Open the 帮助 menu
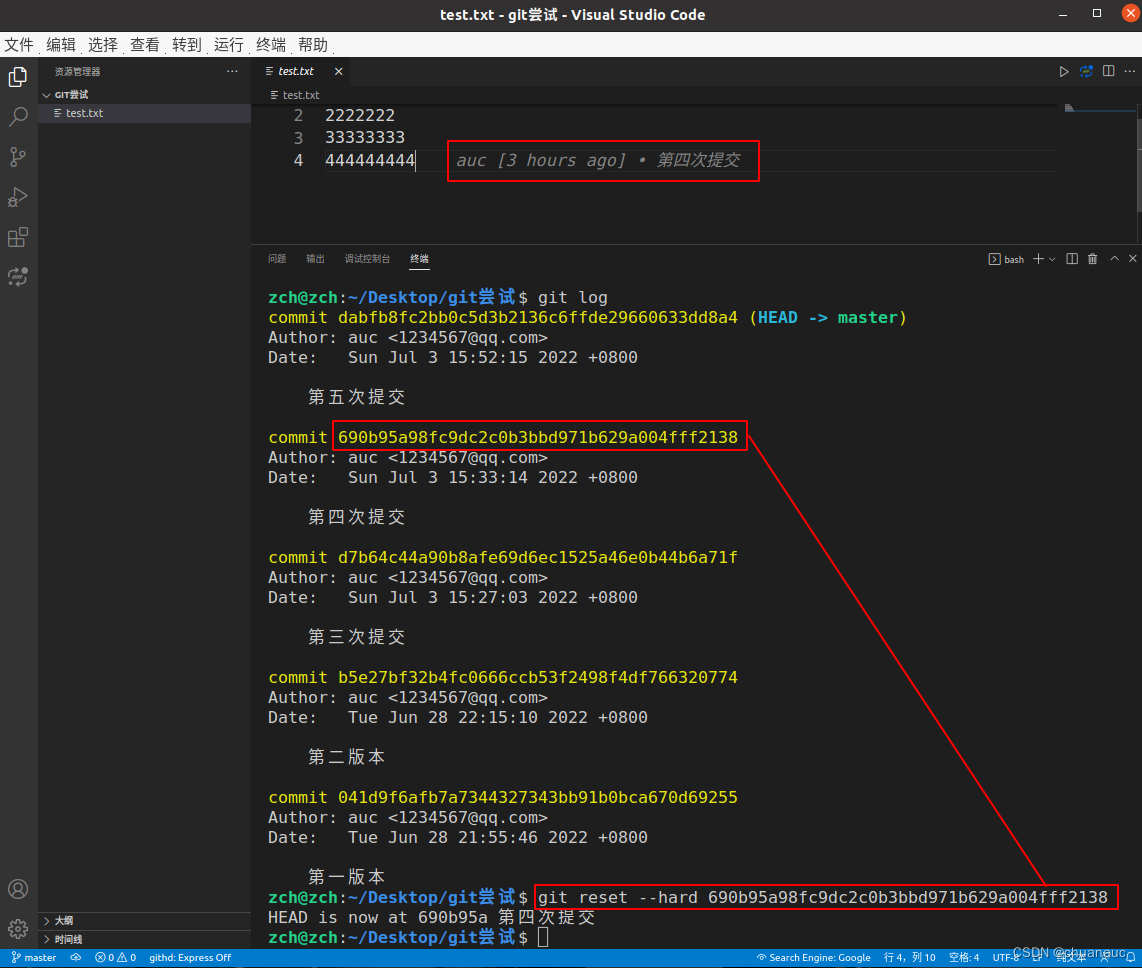Viewport: 1142px width, 968px height. [x=313, y=45]
